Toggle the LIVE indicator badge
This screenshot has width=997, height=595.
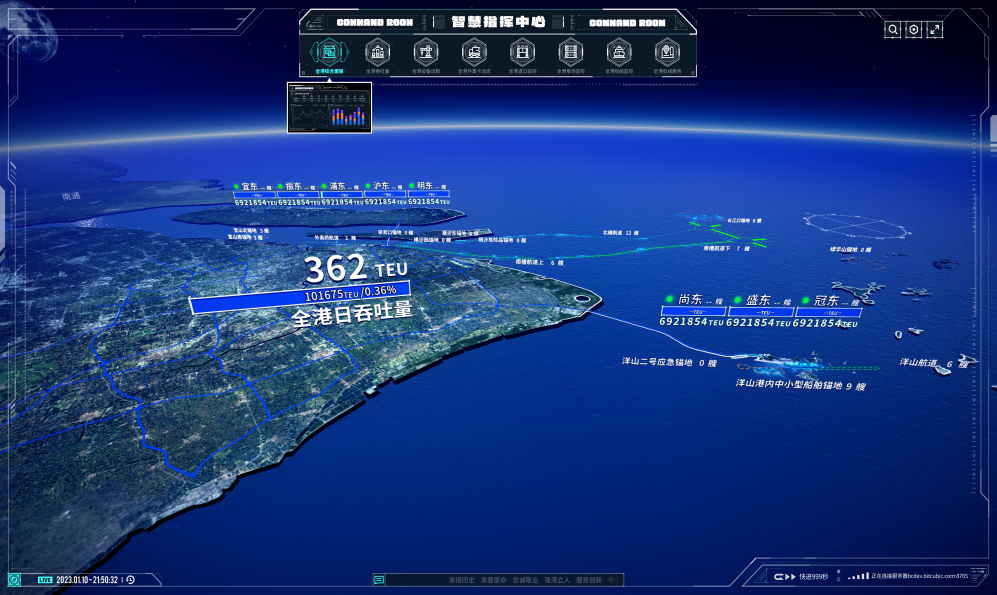click(45, 580)
